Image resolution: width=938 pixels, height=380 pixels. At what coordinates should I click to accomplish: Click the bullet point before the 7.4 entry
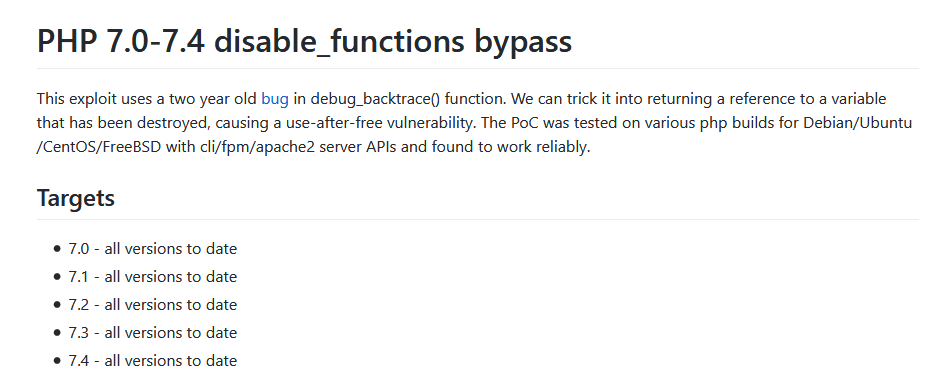click(57, 361)
